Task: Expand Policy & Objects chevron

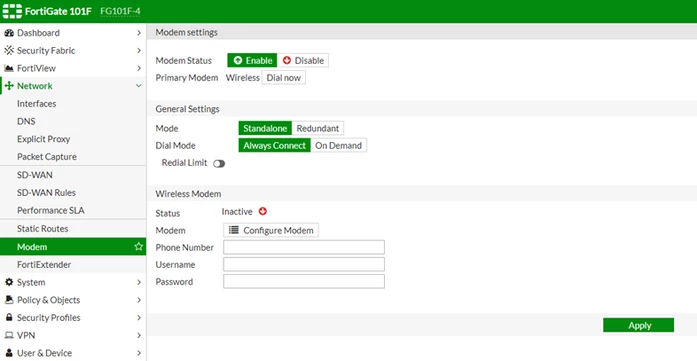Action: pyautogui.click(x=139, y=300)
